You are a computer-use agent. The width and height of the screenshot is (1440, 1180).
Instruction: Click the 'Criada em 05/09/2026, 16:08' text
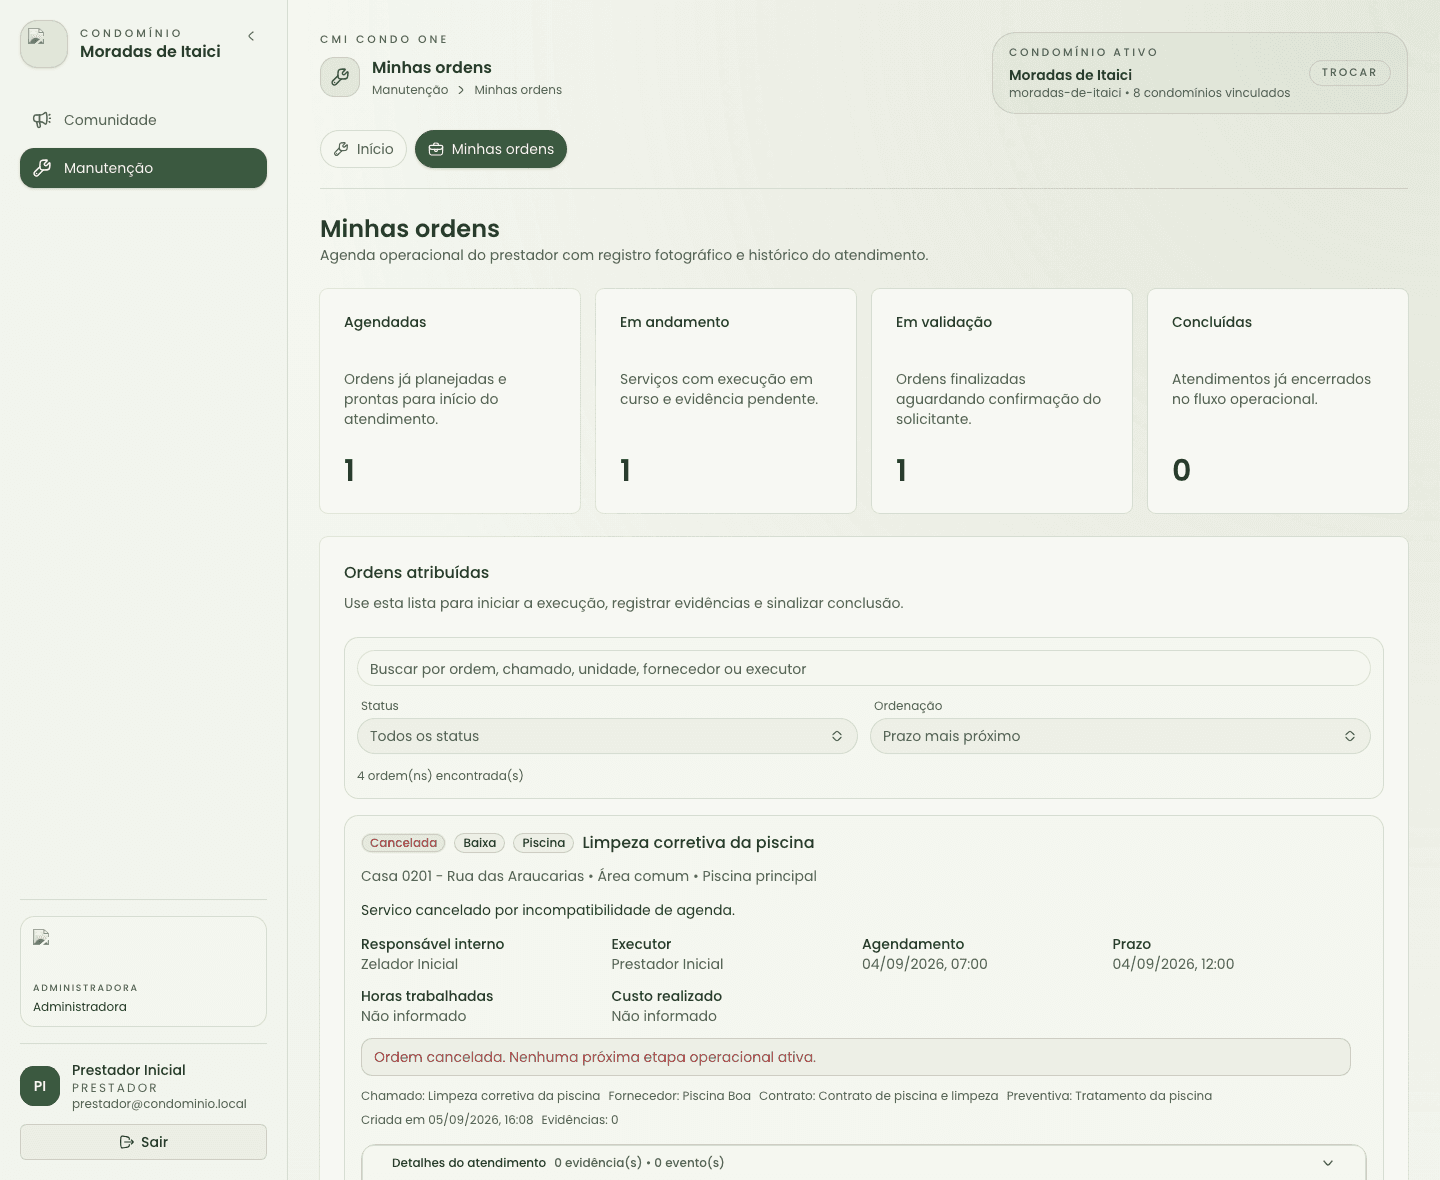[447, 1120]
